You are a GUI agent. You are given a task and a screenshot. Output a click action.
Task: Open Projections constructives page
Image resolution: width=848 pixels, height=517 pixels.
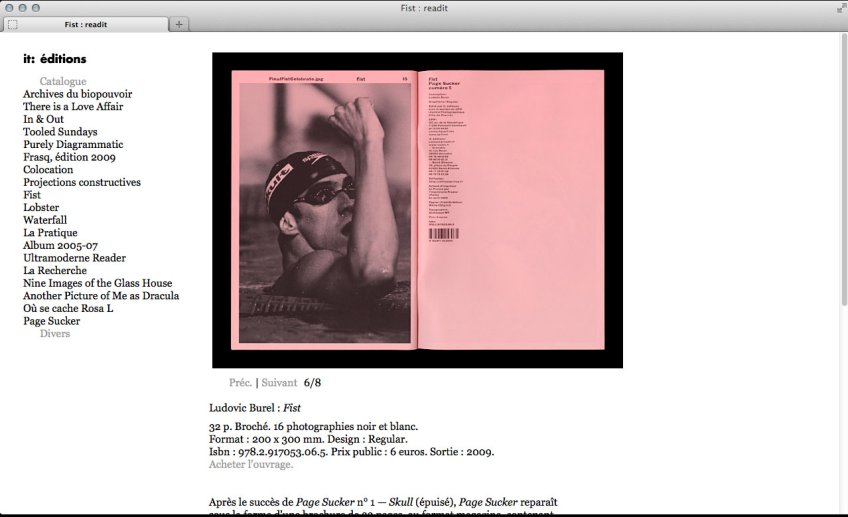pyautogui.click(x=82, y=182)
